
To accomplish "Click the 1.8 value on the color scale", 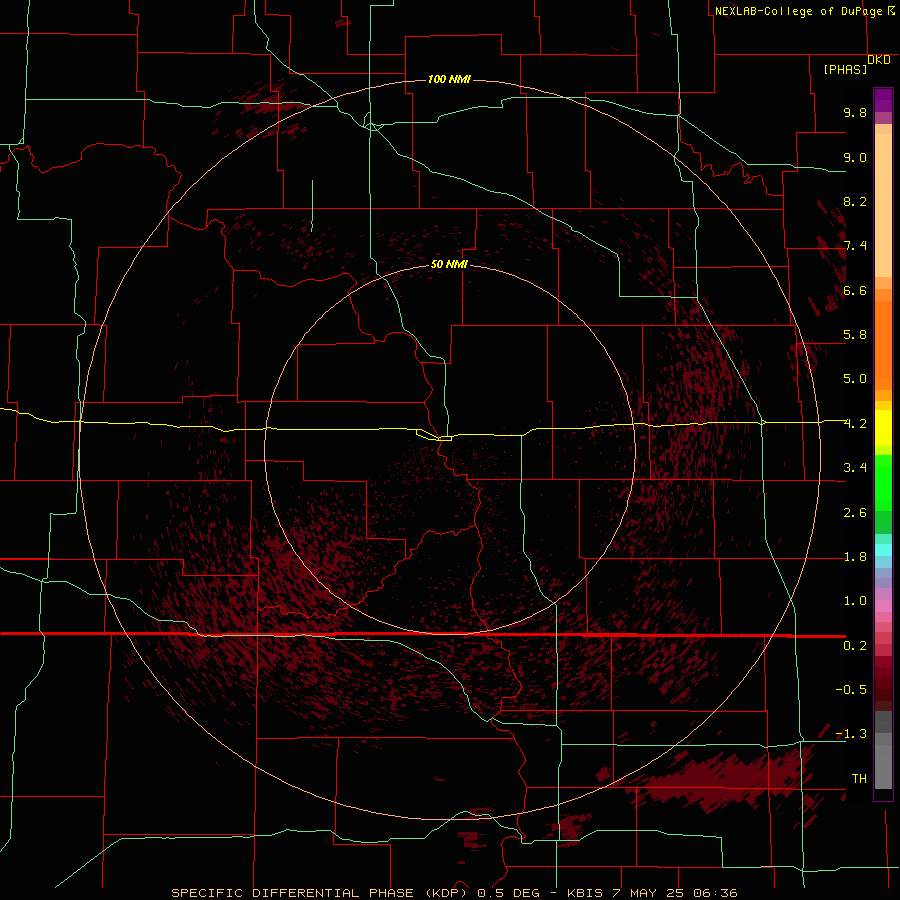I will [x=855, y=557].
